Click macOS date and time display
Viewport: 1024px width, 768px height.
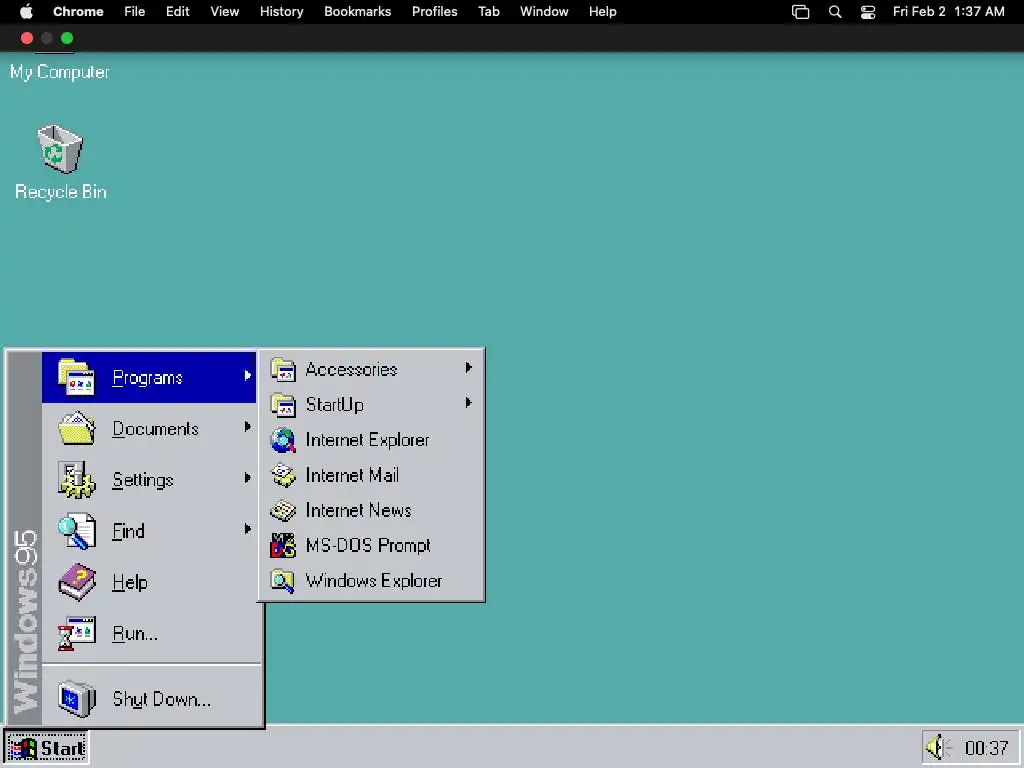pos(948,12)
